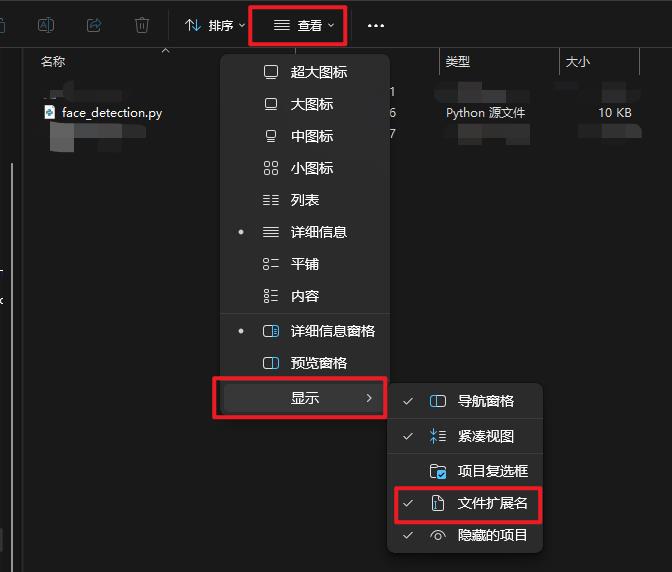
Task: Sort by the 大小 column header
Action: [578, 62]
